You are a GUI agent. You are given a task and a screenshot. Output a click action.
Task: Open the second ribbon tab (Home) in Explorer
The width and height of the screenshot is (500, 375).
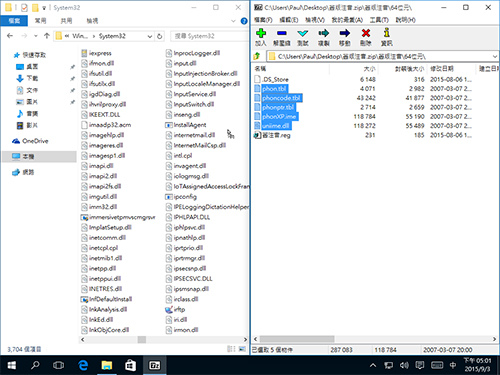pyautogui.click(x=40, y=21)
